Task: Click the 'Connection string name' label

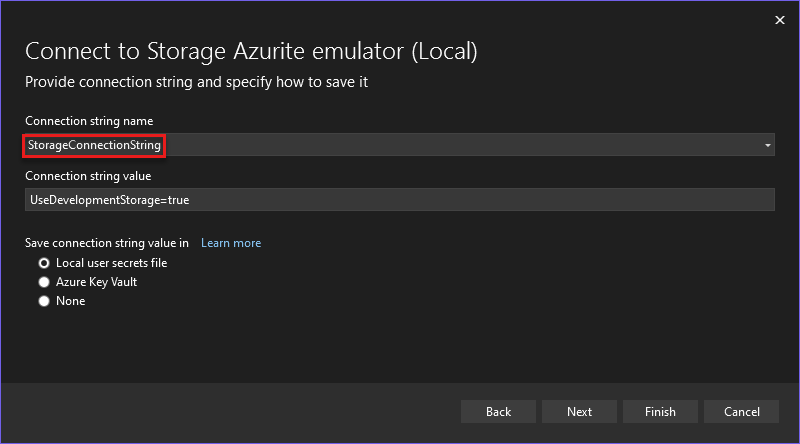Action: pyautogui.click(x=89, y=121)
